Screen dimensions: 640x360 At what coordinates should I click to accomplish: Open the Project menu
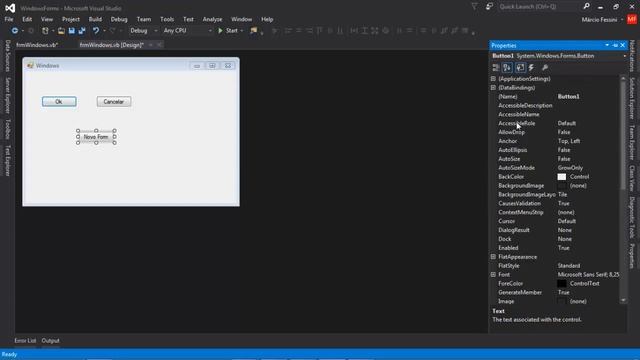coord(71,19)
